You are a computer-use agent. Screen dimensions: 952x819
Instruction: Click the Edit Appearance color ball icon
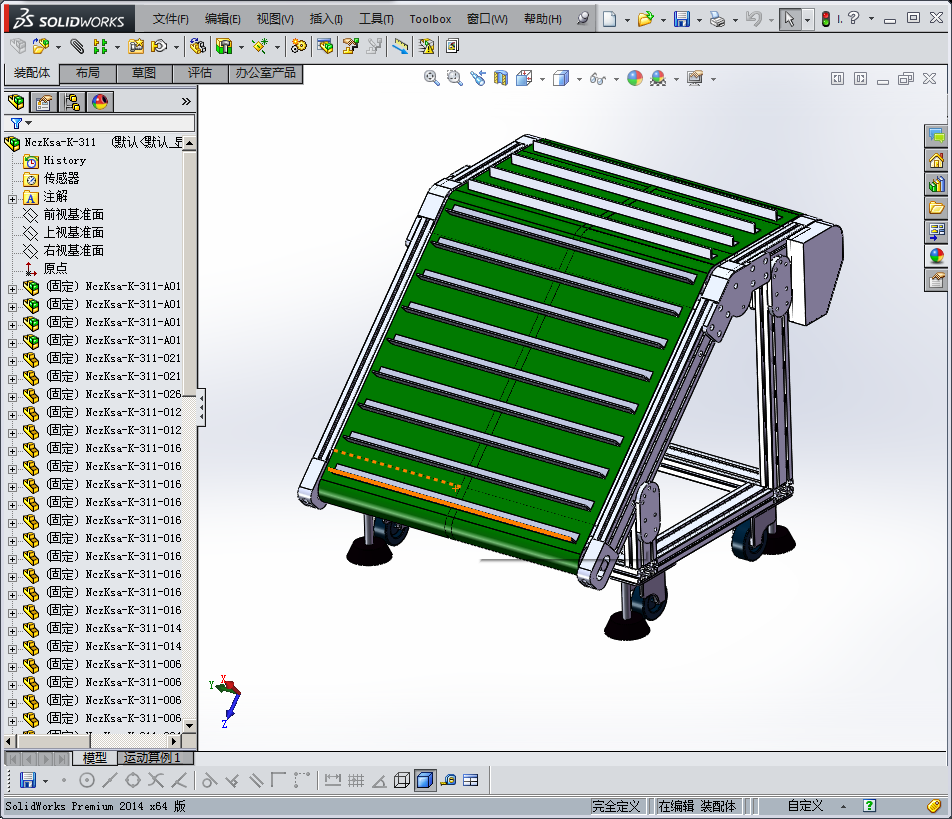635,78
